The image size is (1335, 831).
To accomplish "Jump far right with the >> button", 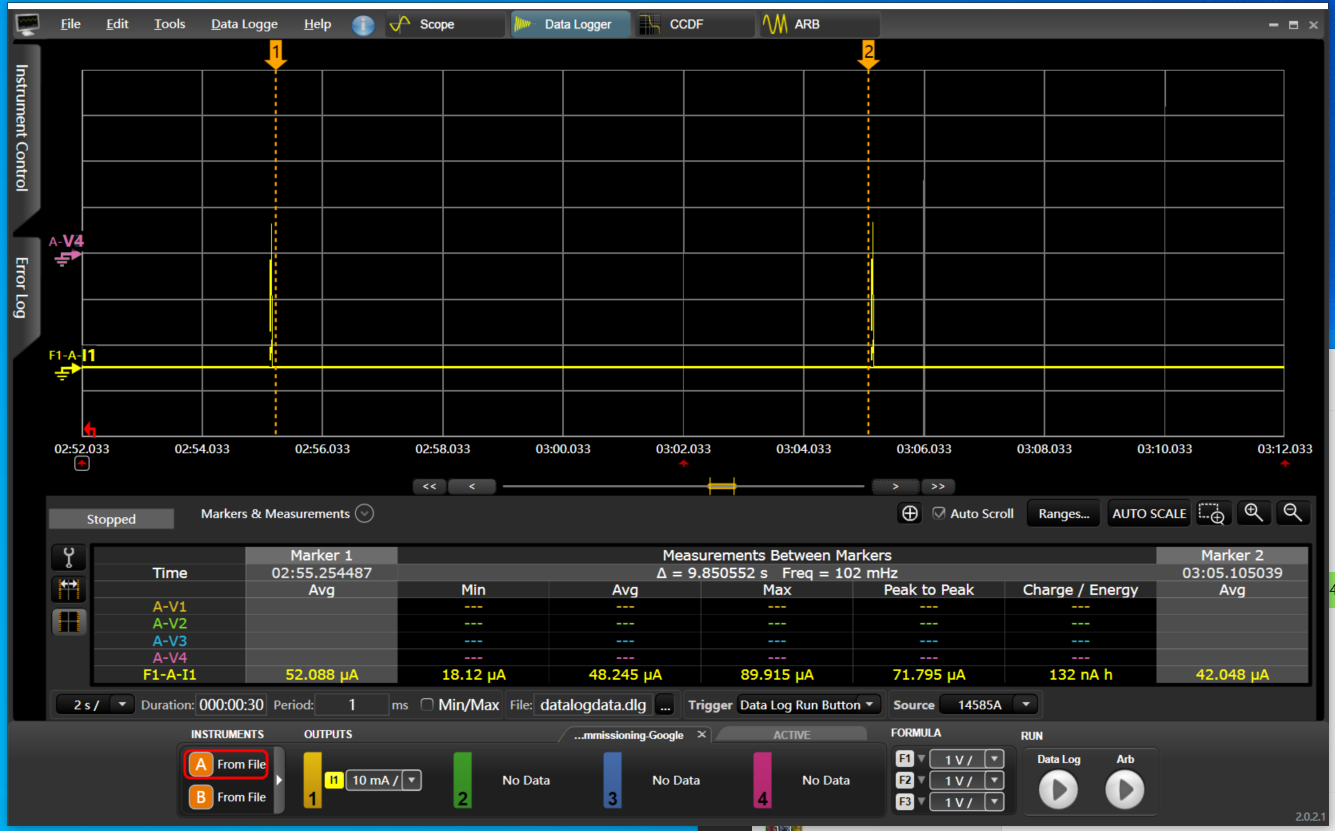I will pyautogui.click(x=937, y=487).
